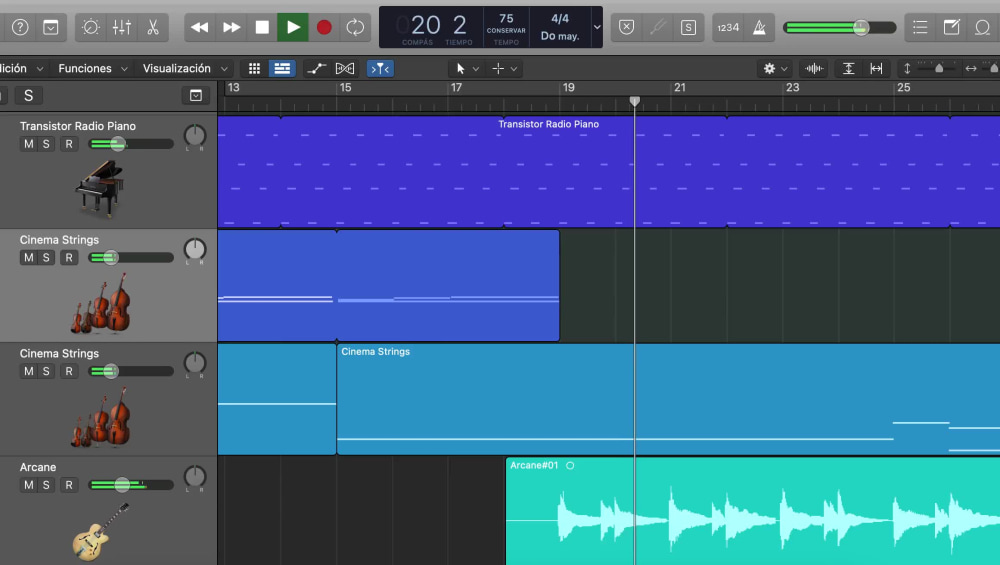The image size is (1000, 565).
Task: Toggle the Solo S button in the control bar
Action: [x=688, y=27]
